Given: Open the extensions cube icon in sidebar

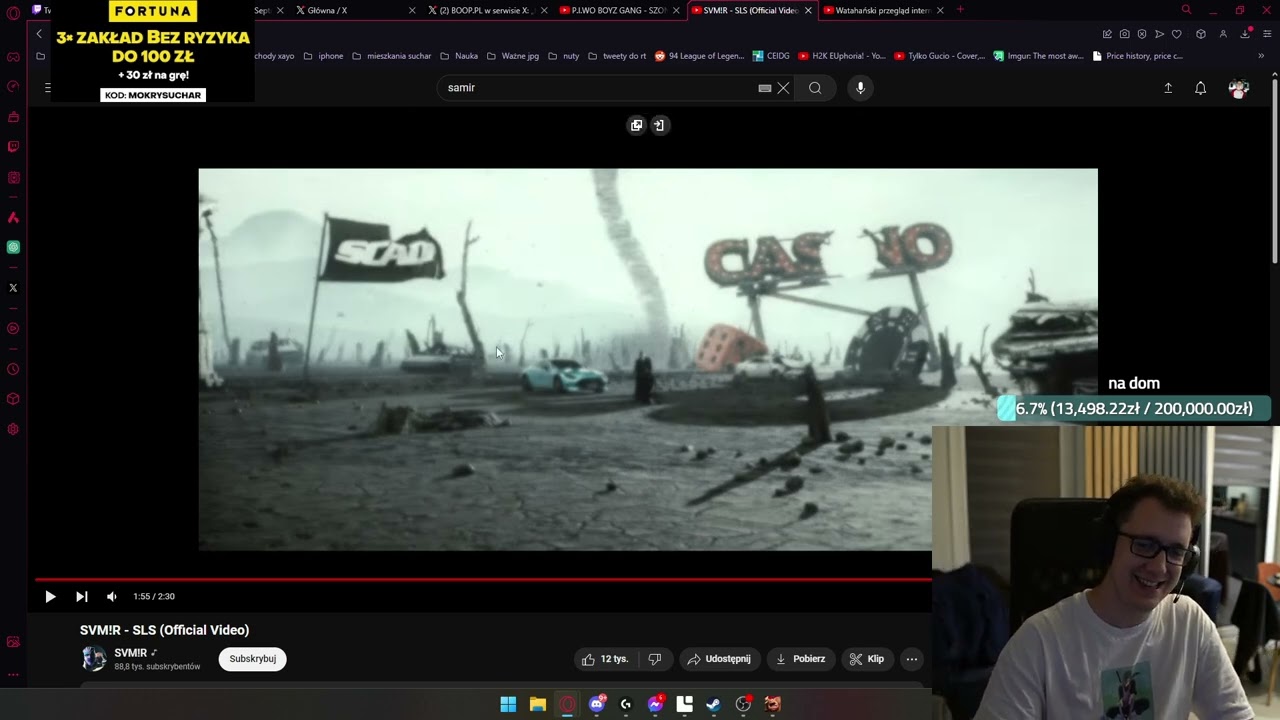Looking at the screenshot, I should [x=13, y=399].
